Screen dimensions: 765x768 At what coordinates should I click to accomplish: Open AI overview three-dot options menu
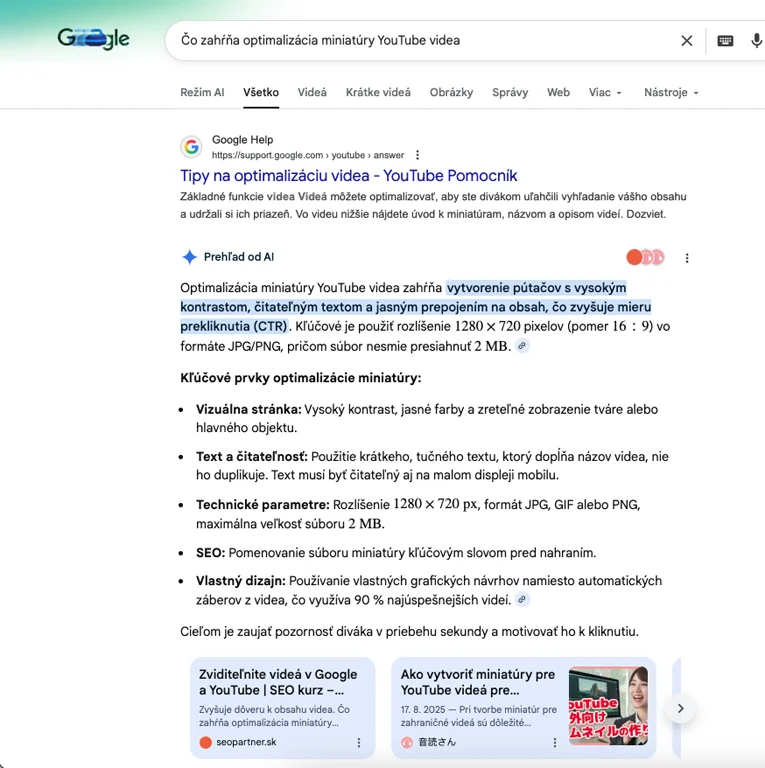(x=687, y=258)
